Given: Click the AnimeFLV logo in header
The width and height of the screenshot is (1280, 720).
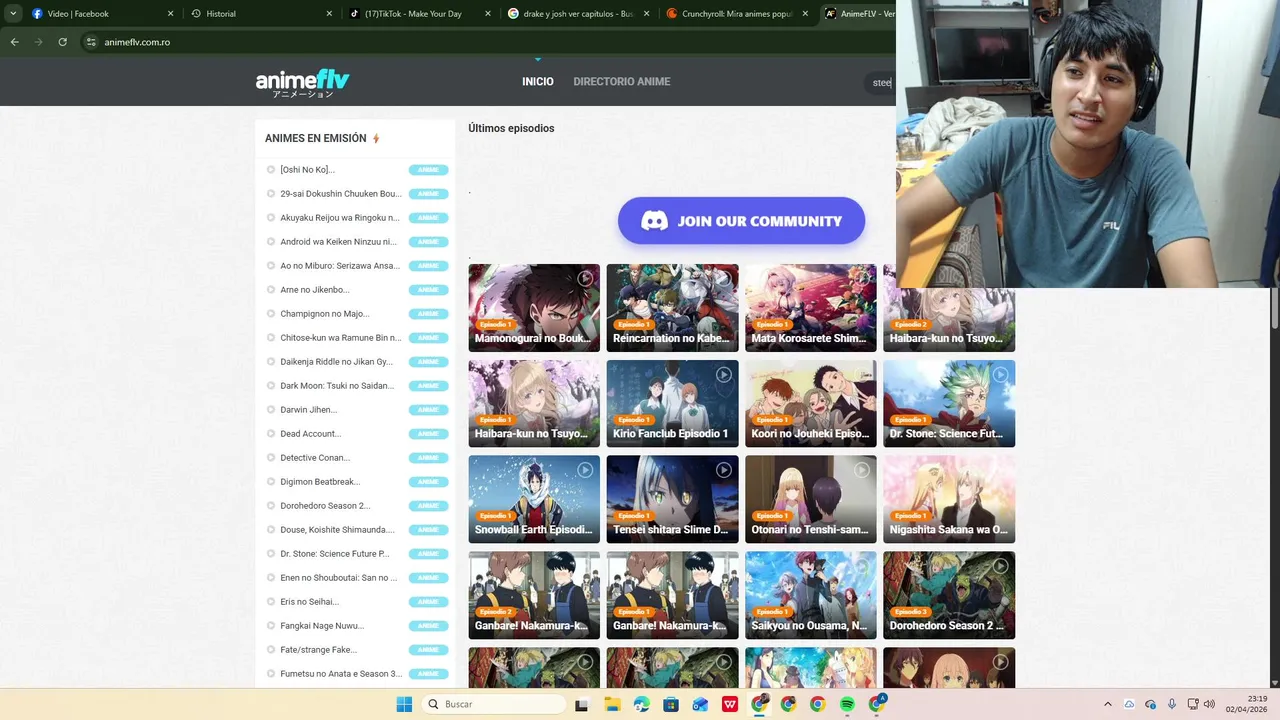Looking at the screenshot, I should [x=302, y=83].
